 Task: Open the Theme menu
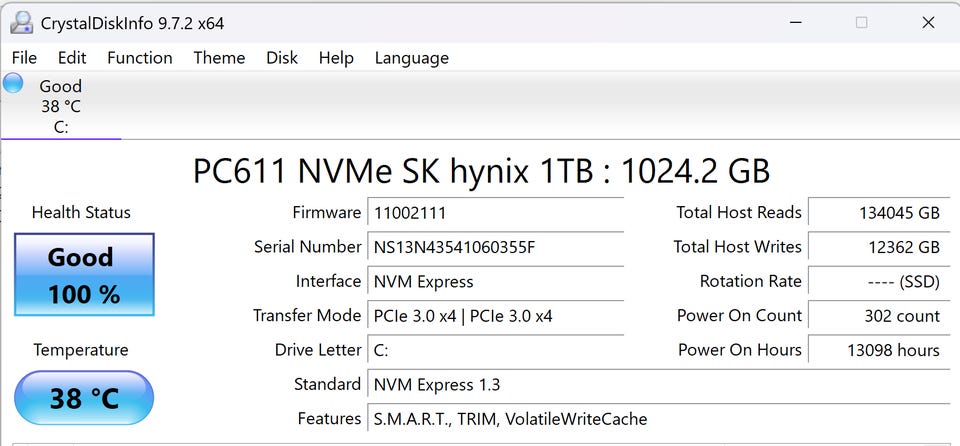point(219,58)
